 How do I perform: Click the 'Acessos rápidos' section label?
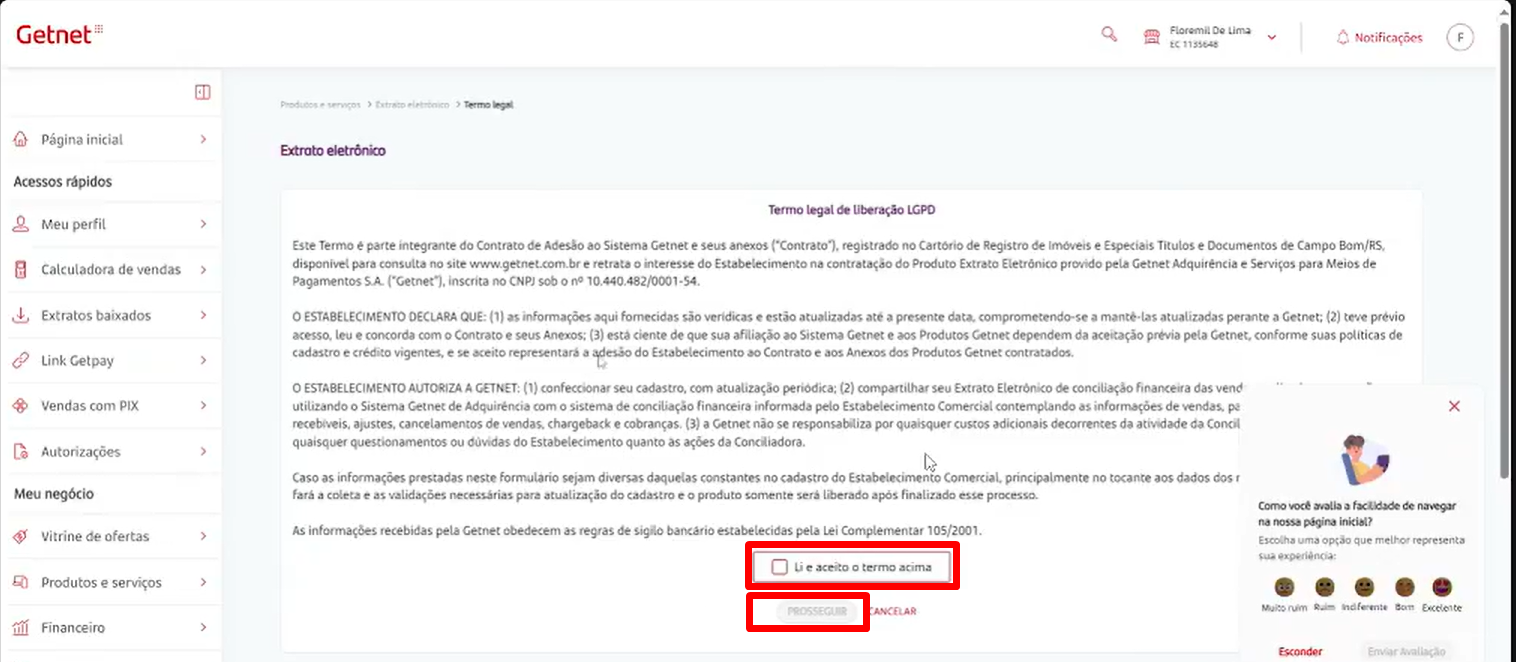coord(62,182)
